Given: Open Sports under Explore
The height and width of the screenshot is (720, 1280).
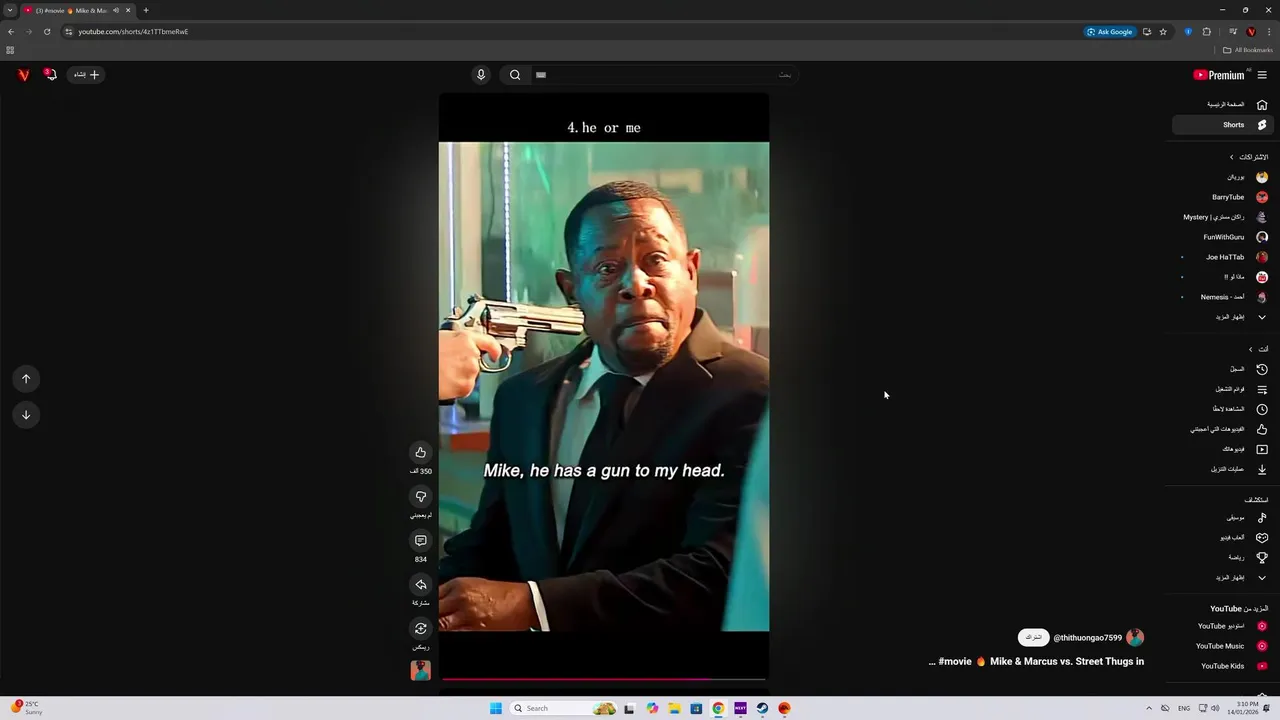Looking at the screenshot, I should tap(1222, 557).
